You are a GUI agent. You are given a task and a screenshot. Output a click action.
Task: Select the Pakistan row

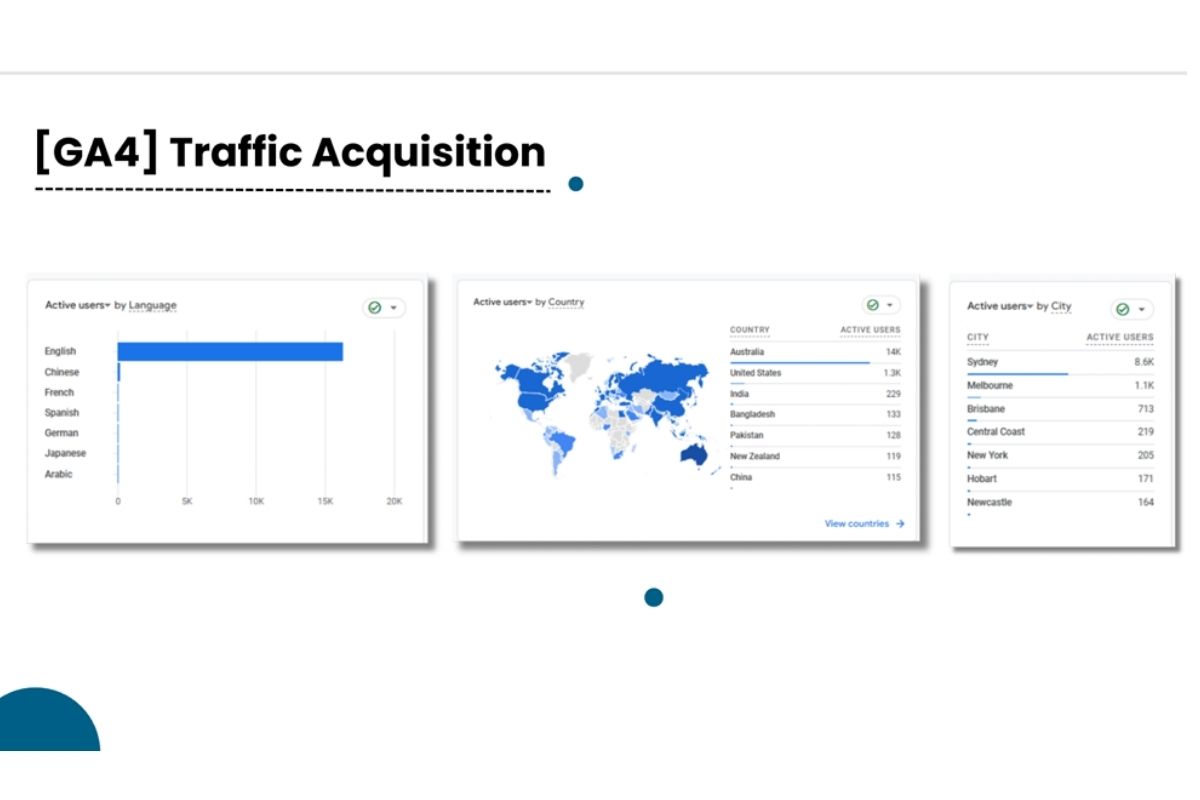[815, 436]
